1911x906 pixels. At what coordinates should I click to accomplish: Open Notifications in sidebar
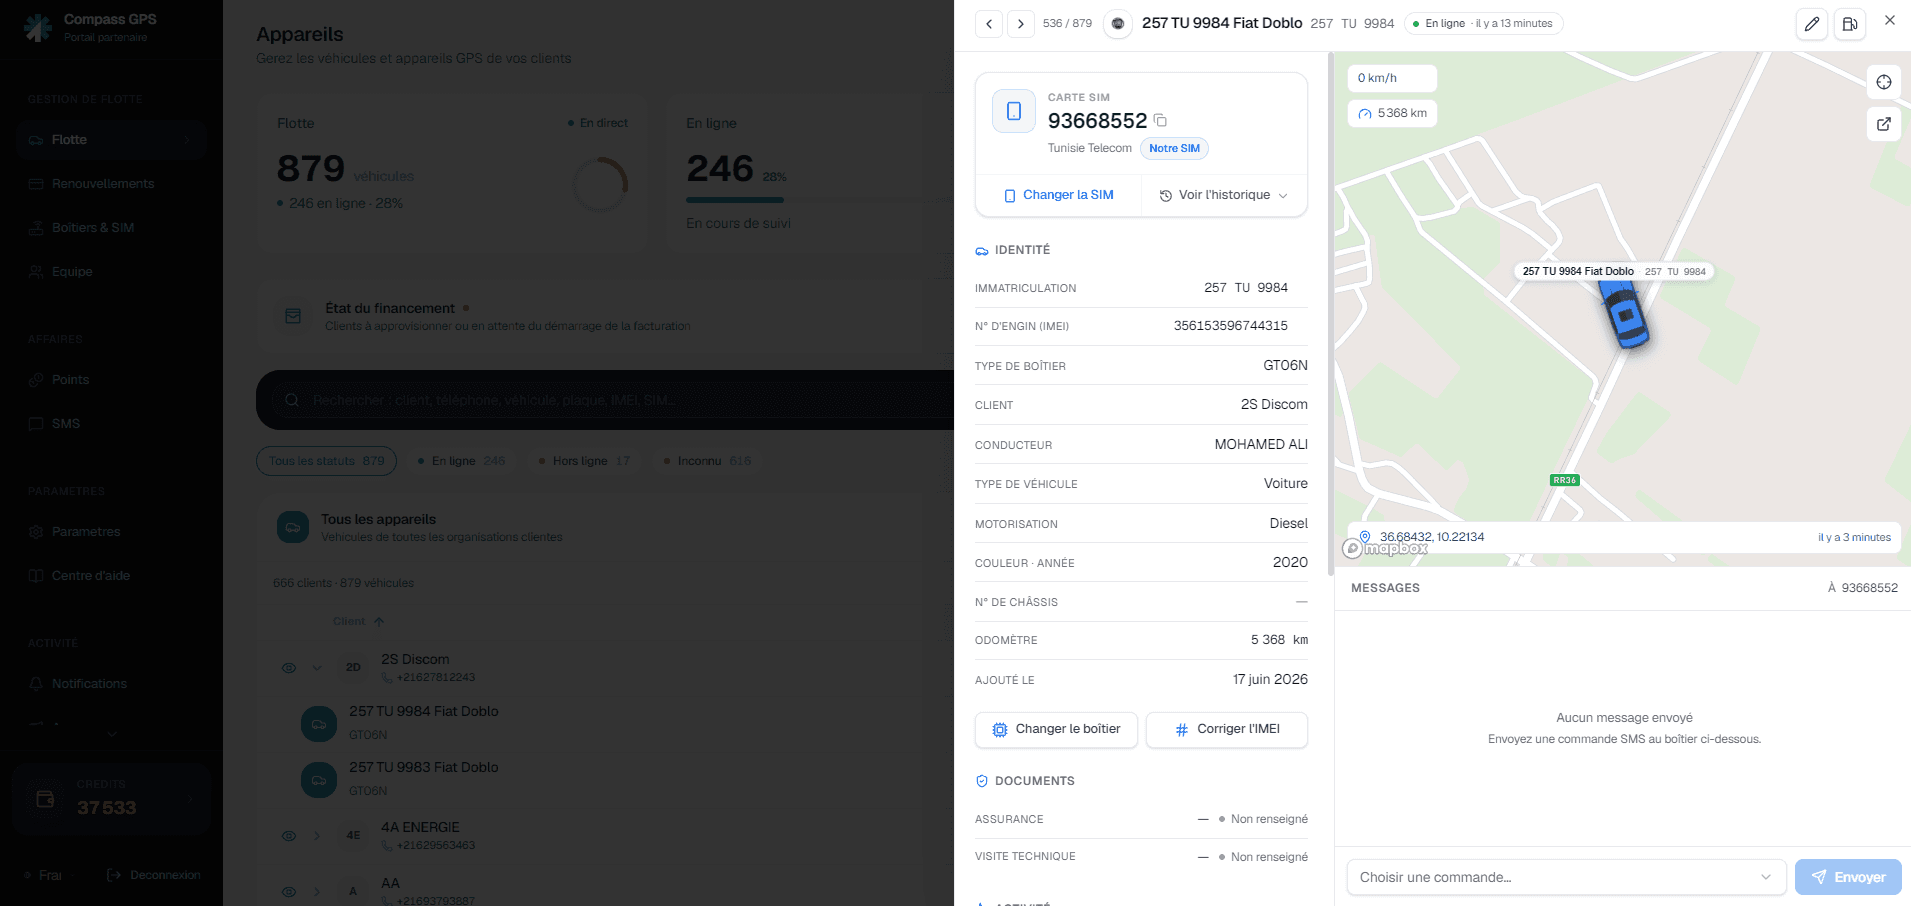click(110, 684)
